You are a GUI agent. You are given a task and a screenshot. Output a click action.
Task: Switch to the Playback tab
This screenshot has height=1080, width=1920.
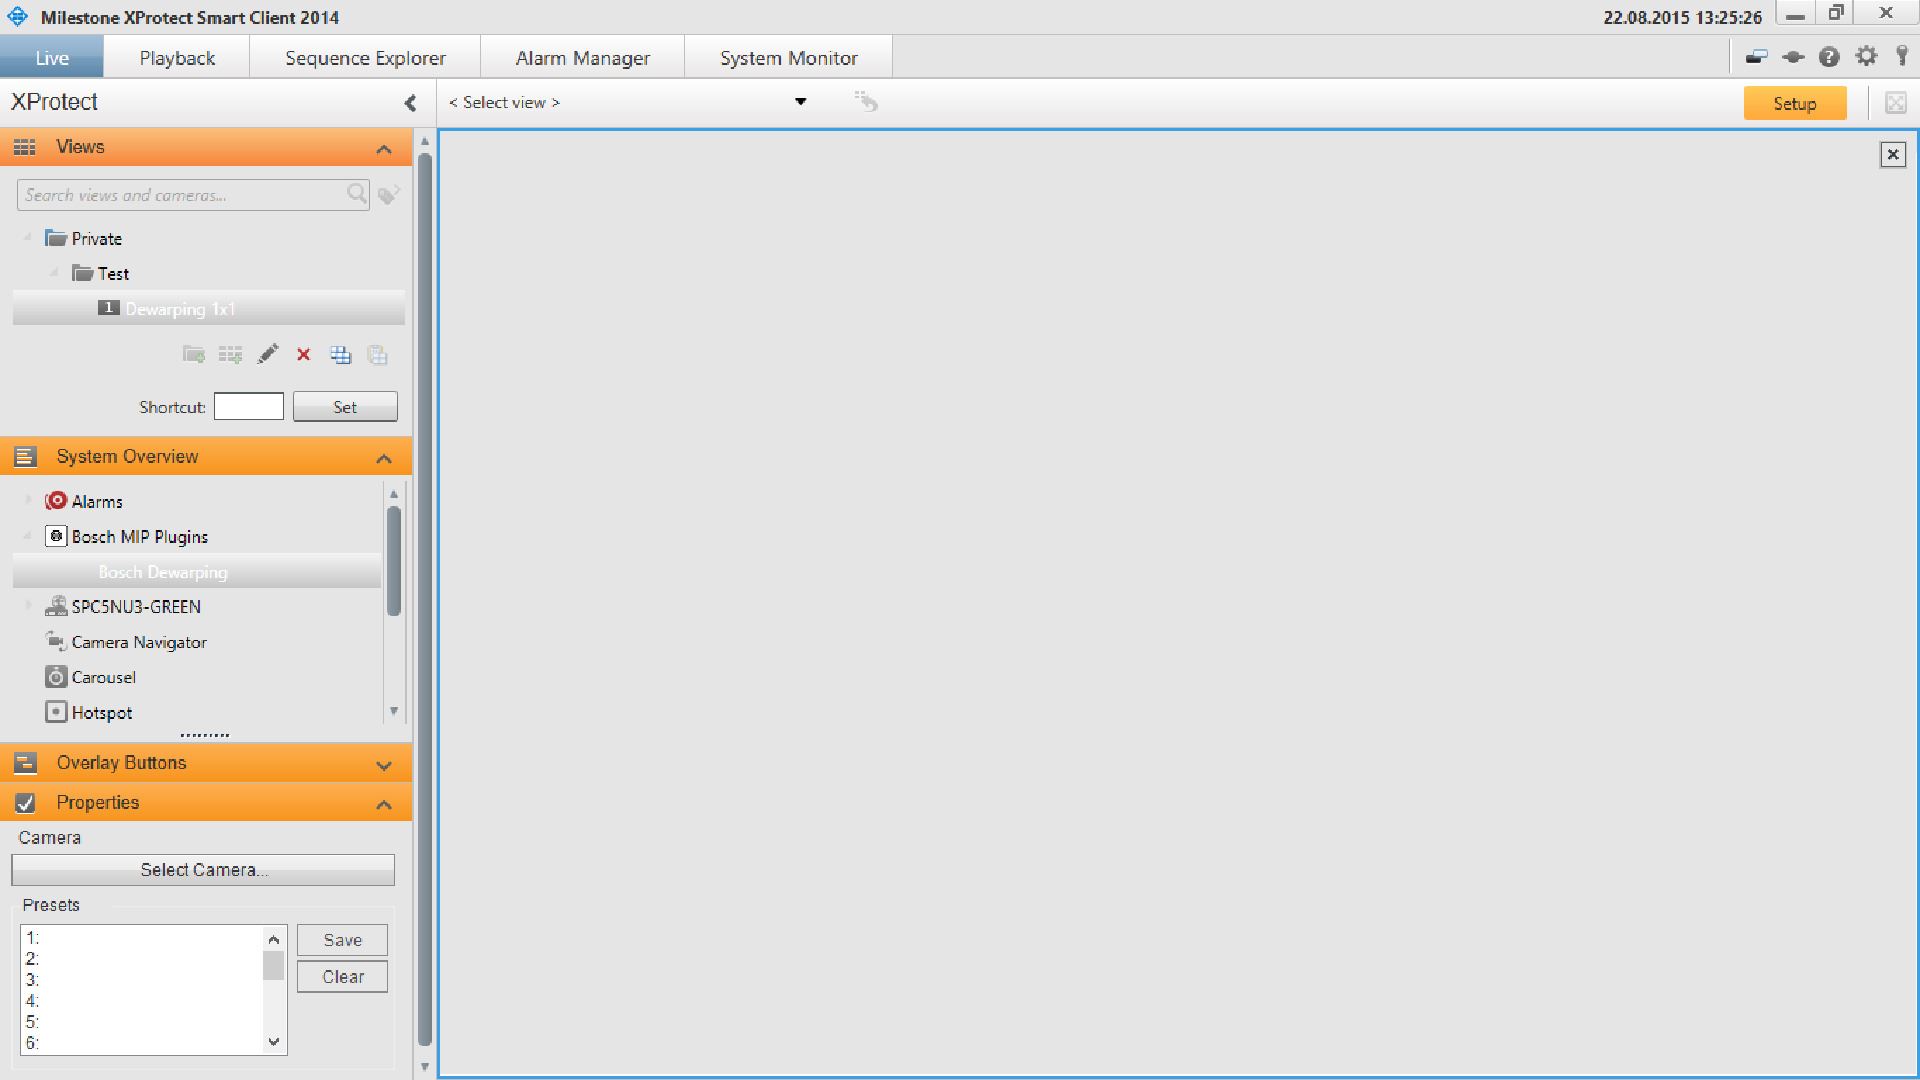point(177,58)
